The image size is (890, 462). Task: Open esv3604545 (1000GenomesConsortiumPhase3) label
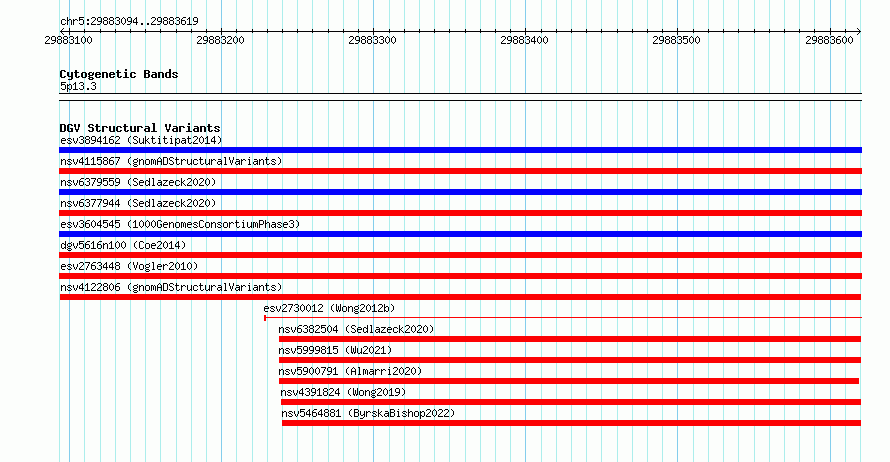180,224
